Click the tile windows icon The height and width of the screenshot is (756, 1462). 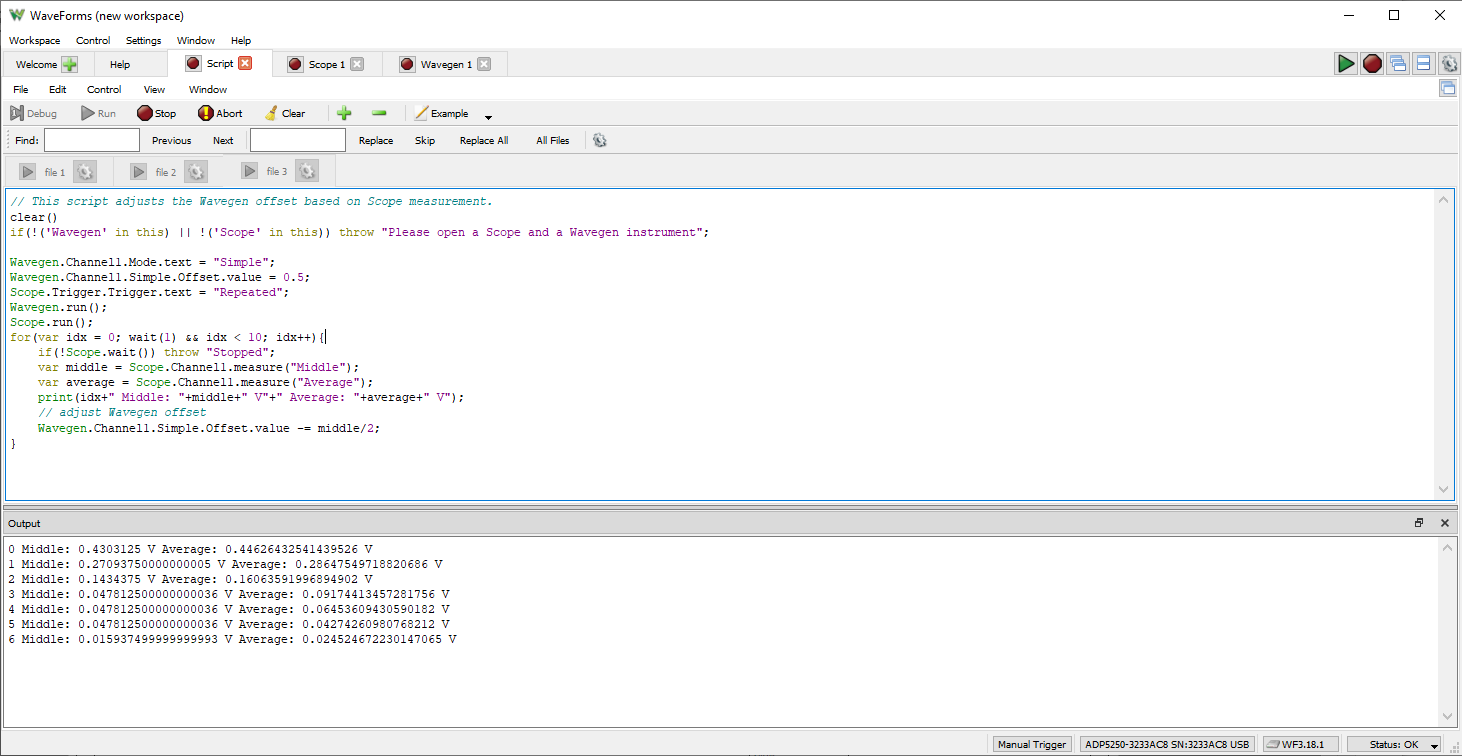coord(1423,63)
